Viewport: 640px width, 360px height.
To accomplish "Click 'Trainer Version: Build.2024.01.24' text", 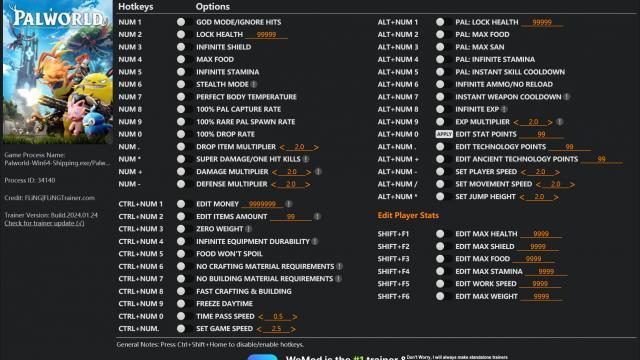I will click(x=51, y=215).
